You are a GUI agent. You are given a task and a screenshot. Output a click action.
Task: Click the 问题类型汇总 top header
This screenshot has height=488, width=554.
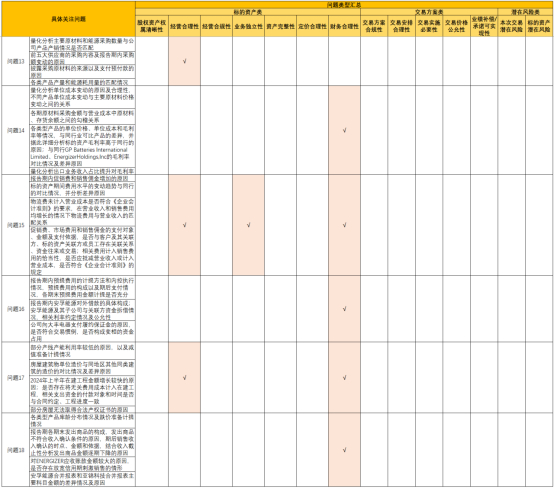coord(344,5)
